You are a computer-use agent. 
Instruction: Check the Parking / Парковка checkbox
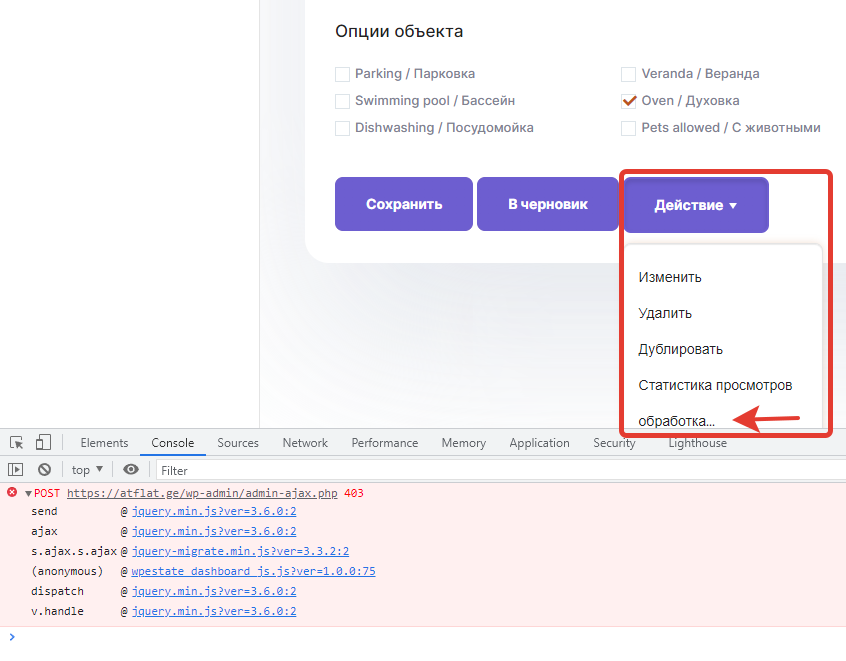342,74
